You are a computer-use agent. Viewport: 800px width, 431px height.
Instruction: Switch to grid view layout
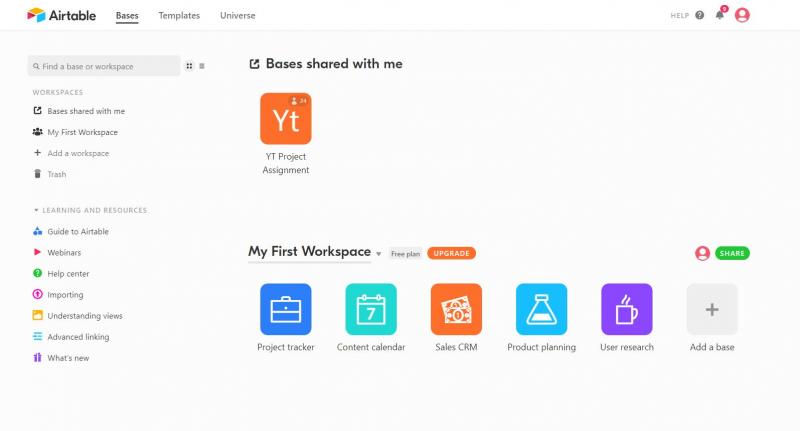[189, 66]
